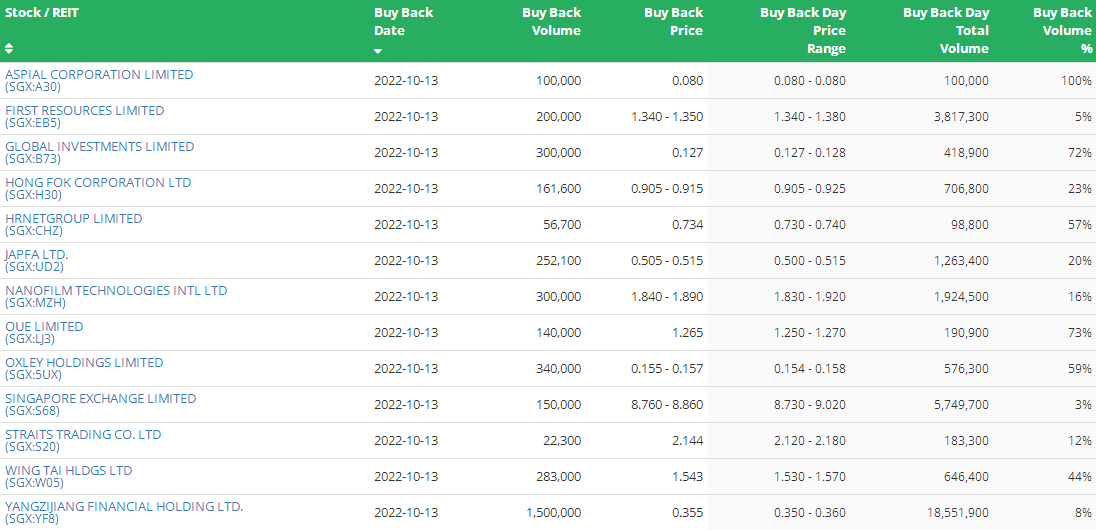The width and height of the screenshot is (1096, 530).
Task: Select total volume 3,817,300
Action: [x=961, y=117]
